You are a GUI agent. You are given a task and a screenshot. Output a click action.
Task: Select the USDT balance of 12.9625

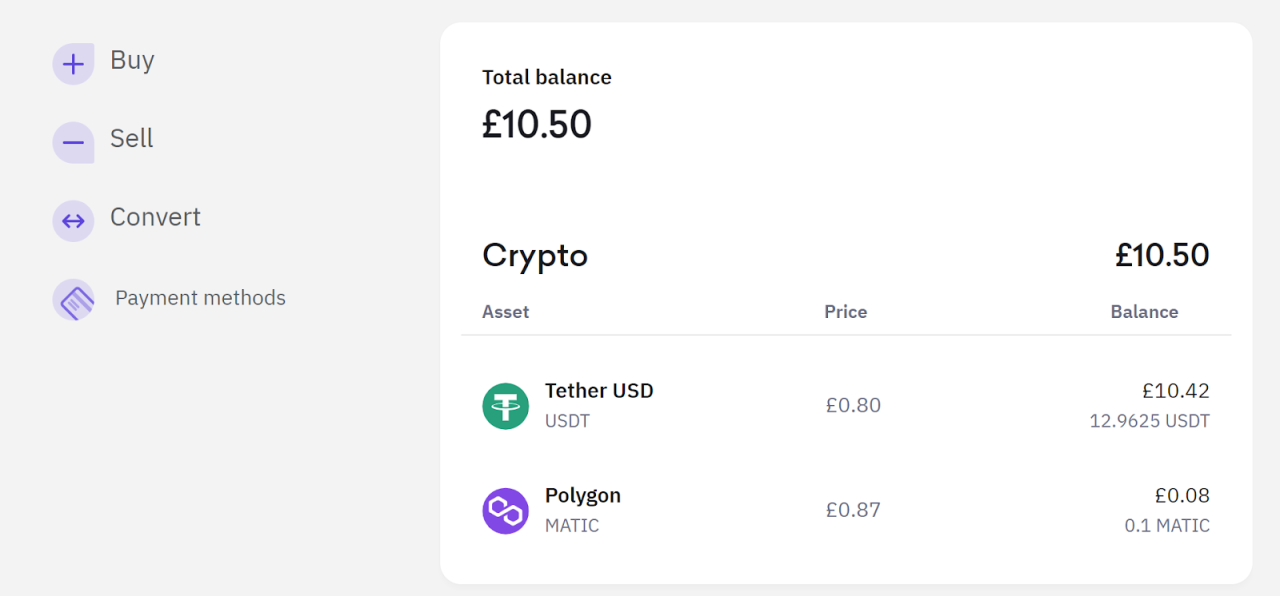[1148, 421]
